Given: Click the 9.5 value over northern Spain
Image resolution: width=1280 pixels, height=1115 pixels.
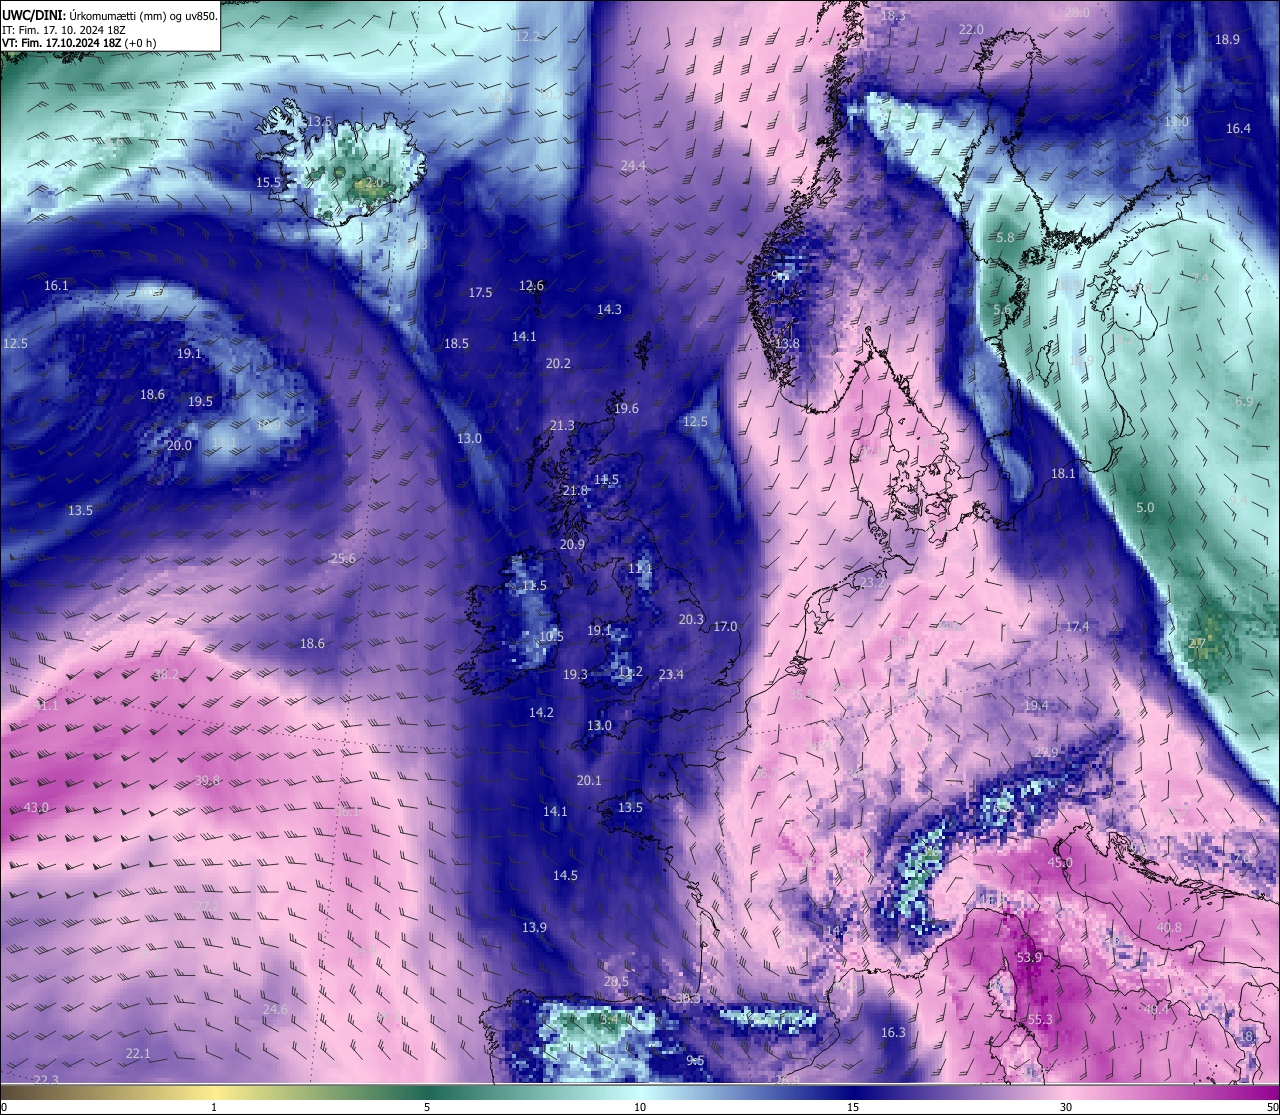Looking at the screenshot, I should 695,1060.
